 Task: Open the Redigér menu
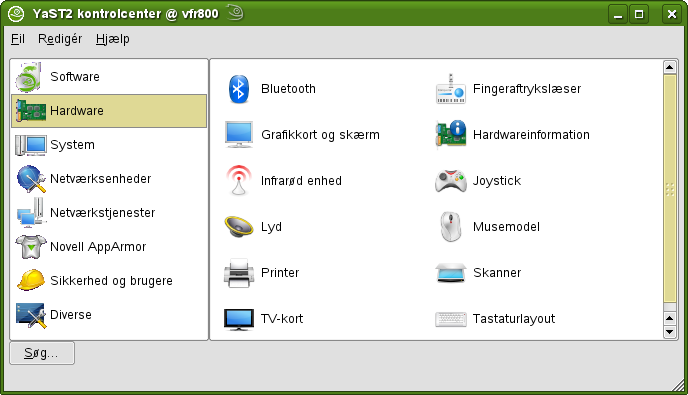point(60,39)
